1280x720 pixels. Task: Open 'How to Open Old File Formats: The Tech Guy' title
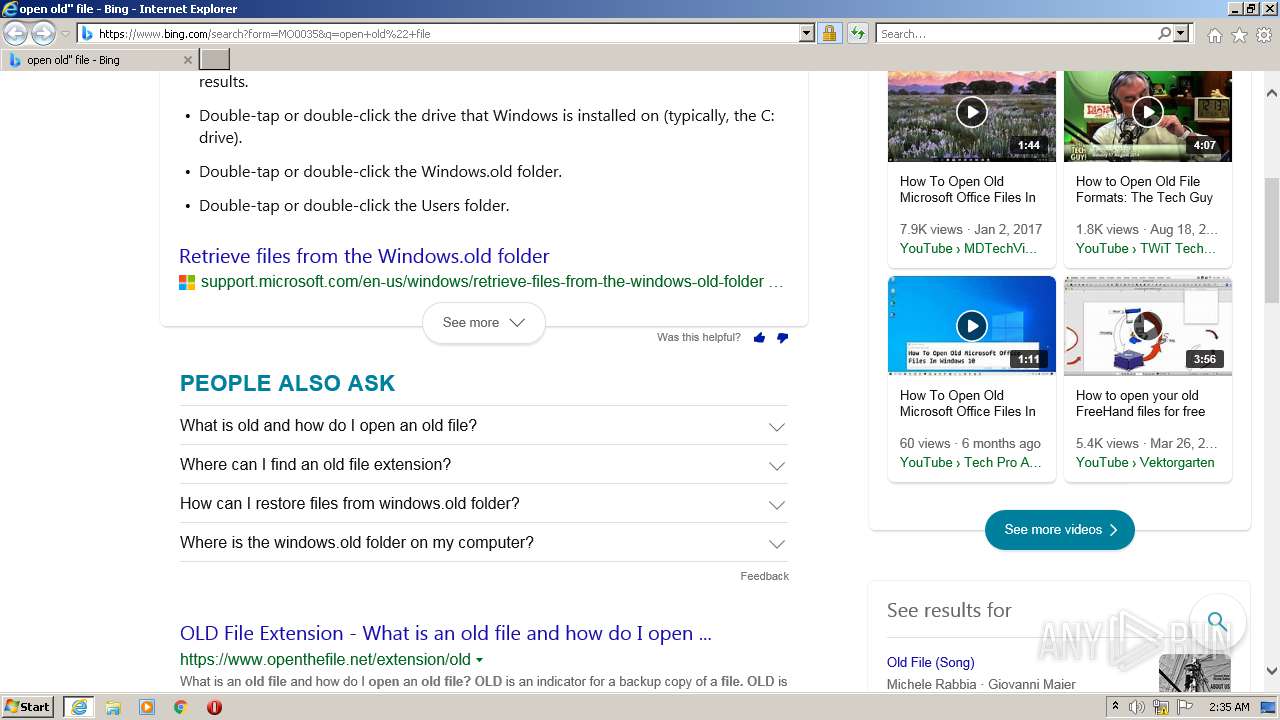[1144, 189]
